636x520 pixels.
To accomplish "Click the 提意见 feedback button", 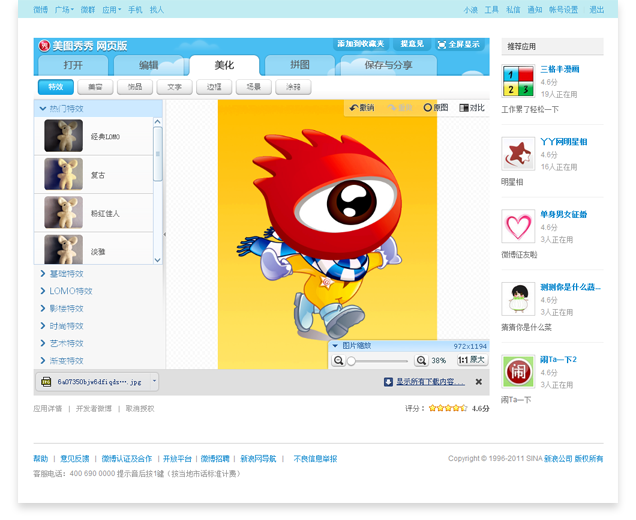I will [412, 44].
